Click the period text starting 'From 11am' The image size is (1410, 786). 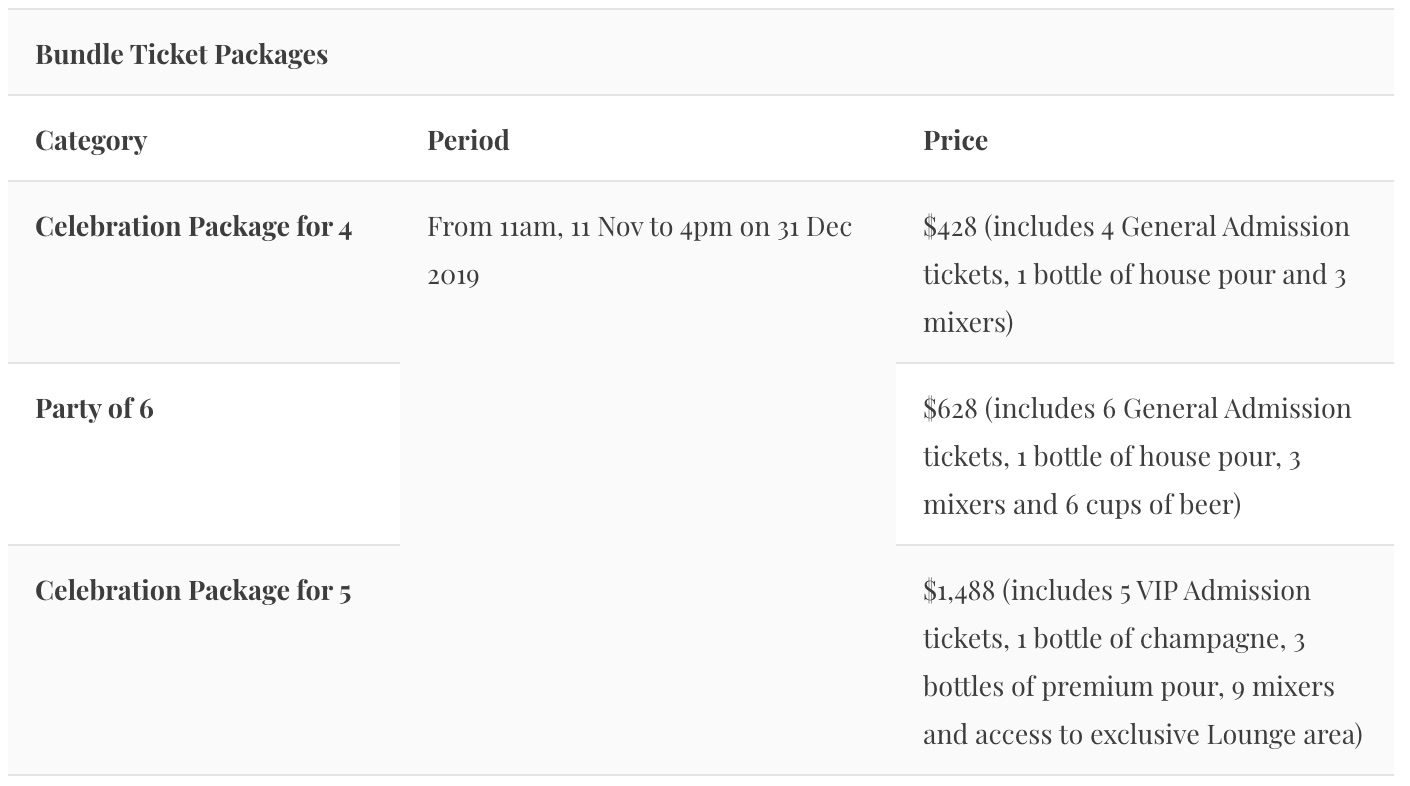639,227
